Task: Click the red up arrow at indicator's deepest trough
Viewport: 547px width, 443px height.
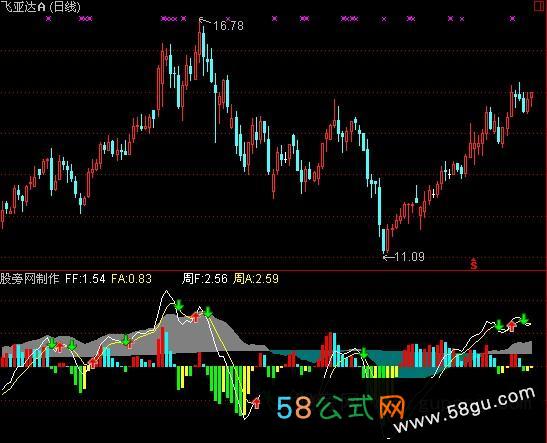Action: coord(257,402)
